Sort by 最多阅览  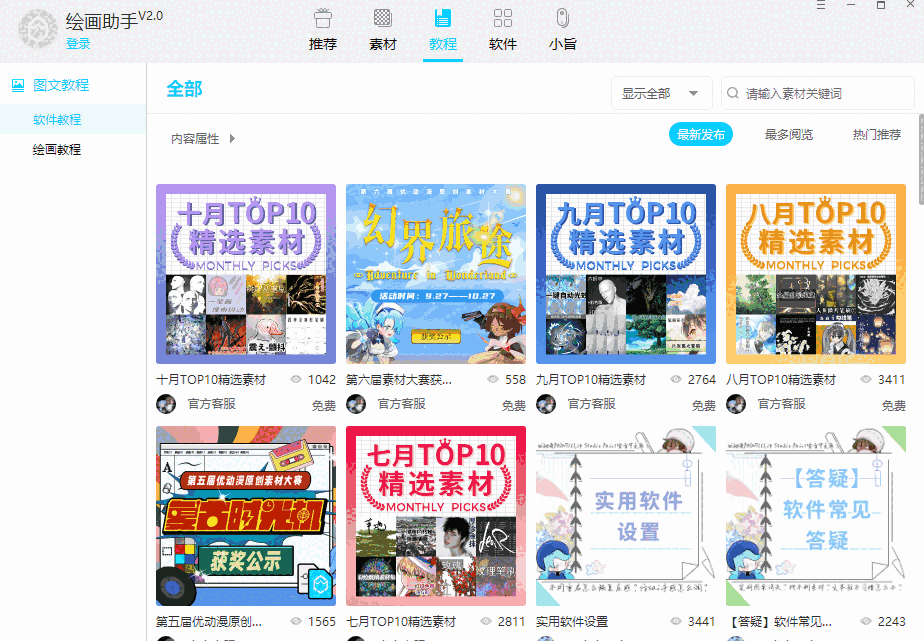point(788,134)
